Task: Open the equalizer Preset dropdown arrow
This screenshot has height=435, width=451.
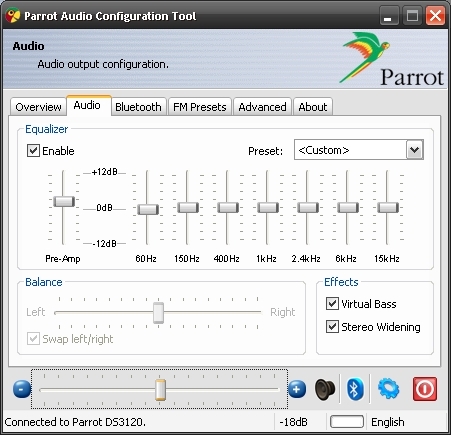Action: (414, 150)
